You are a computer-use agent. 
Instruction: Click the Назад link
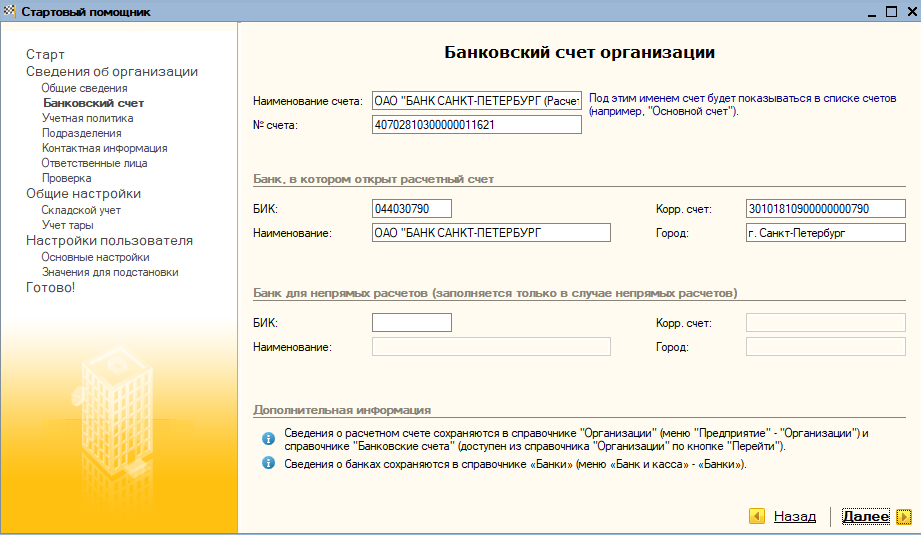click(795, 516)
